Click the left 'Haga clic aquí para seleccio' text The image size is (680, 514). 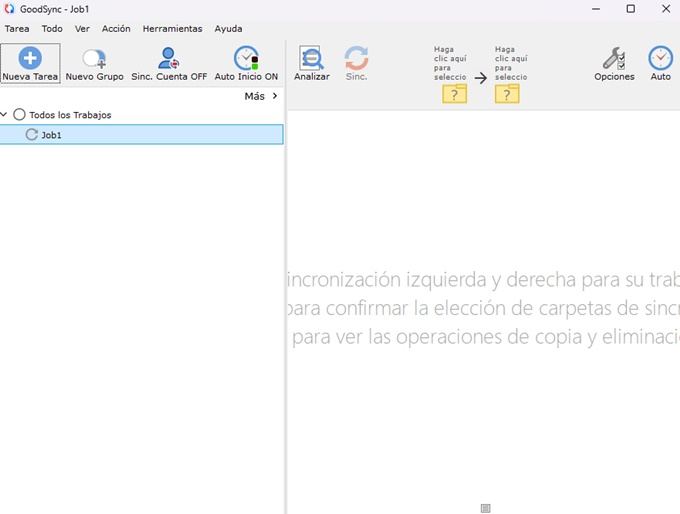[x=450, y=63]
